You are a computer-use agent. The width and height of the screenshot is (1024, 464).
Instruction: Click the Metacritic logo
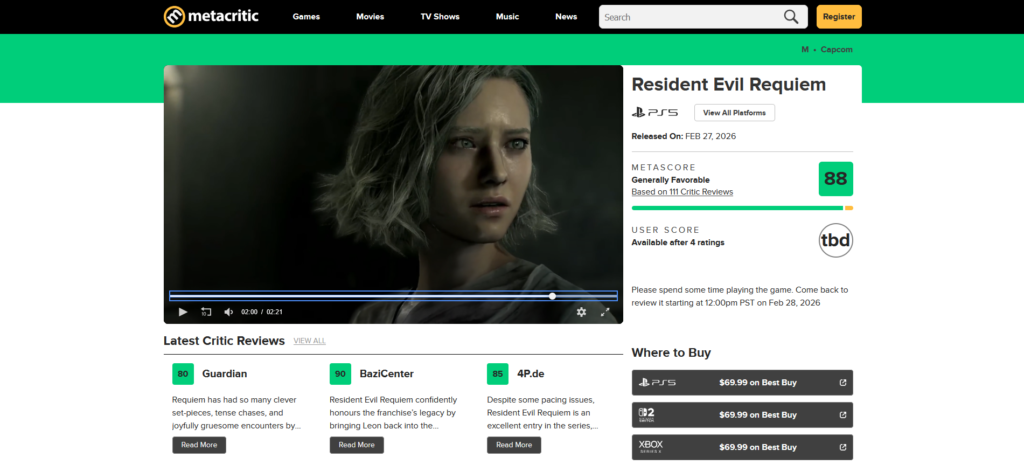[211, 16]
